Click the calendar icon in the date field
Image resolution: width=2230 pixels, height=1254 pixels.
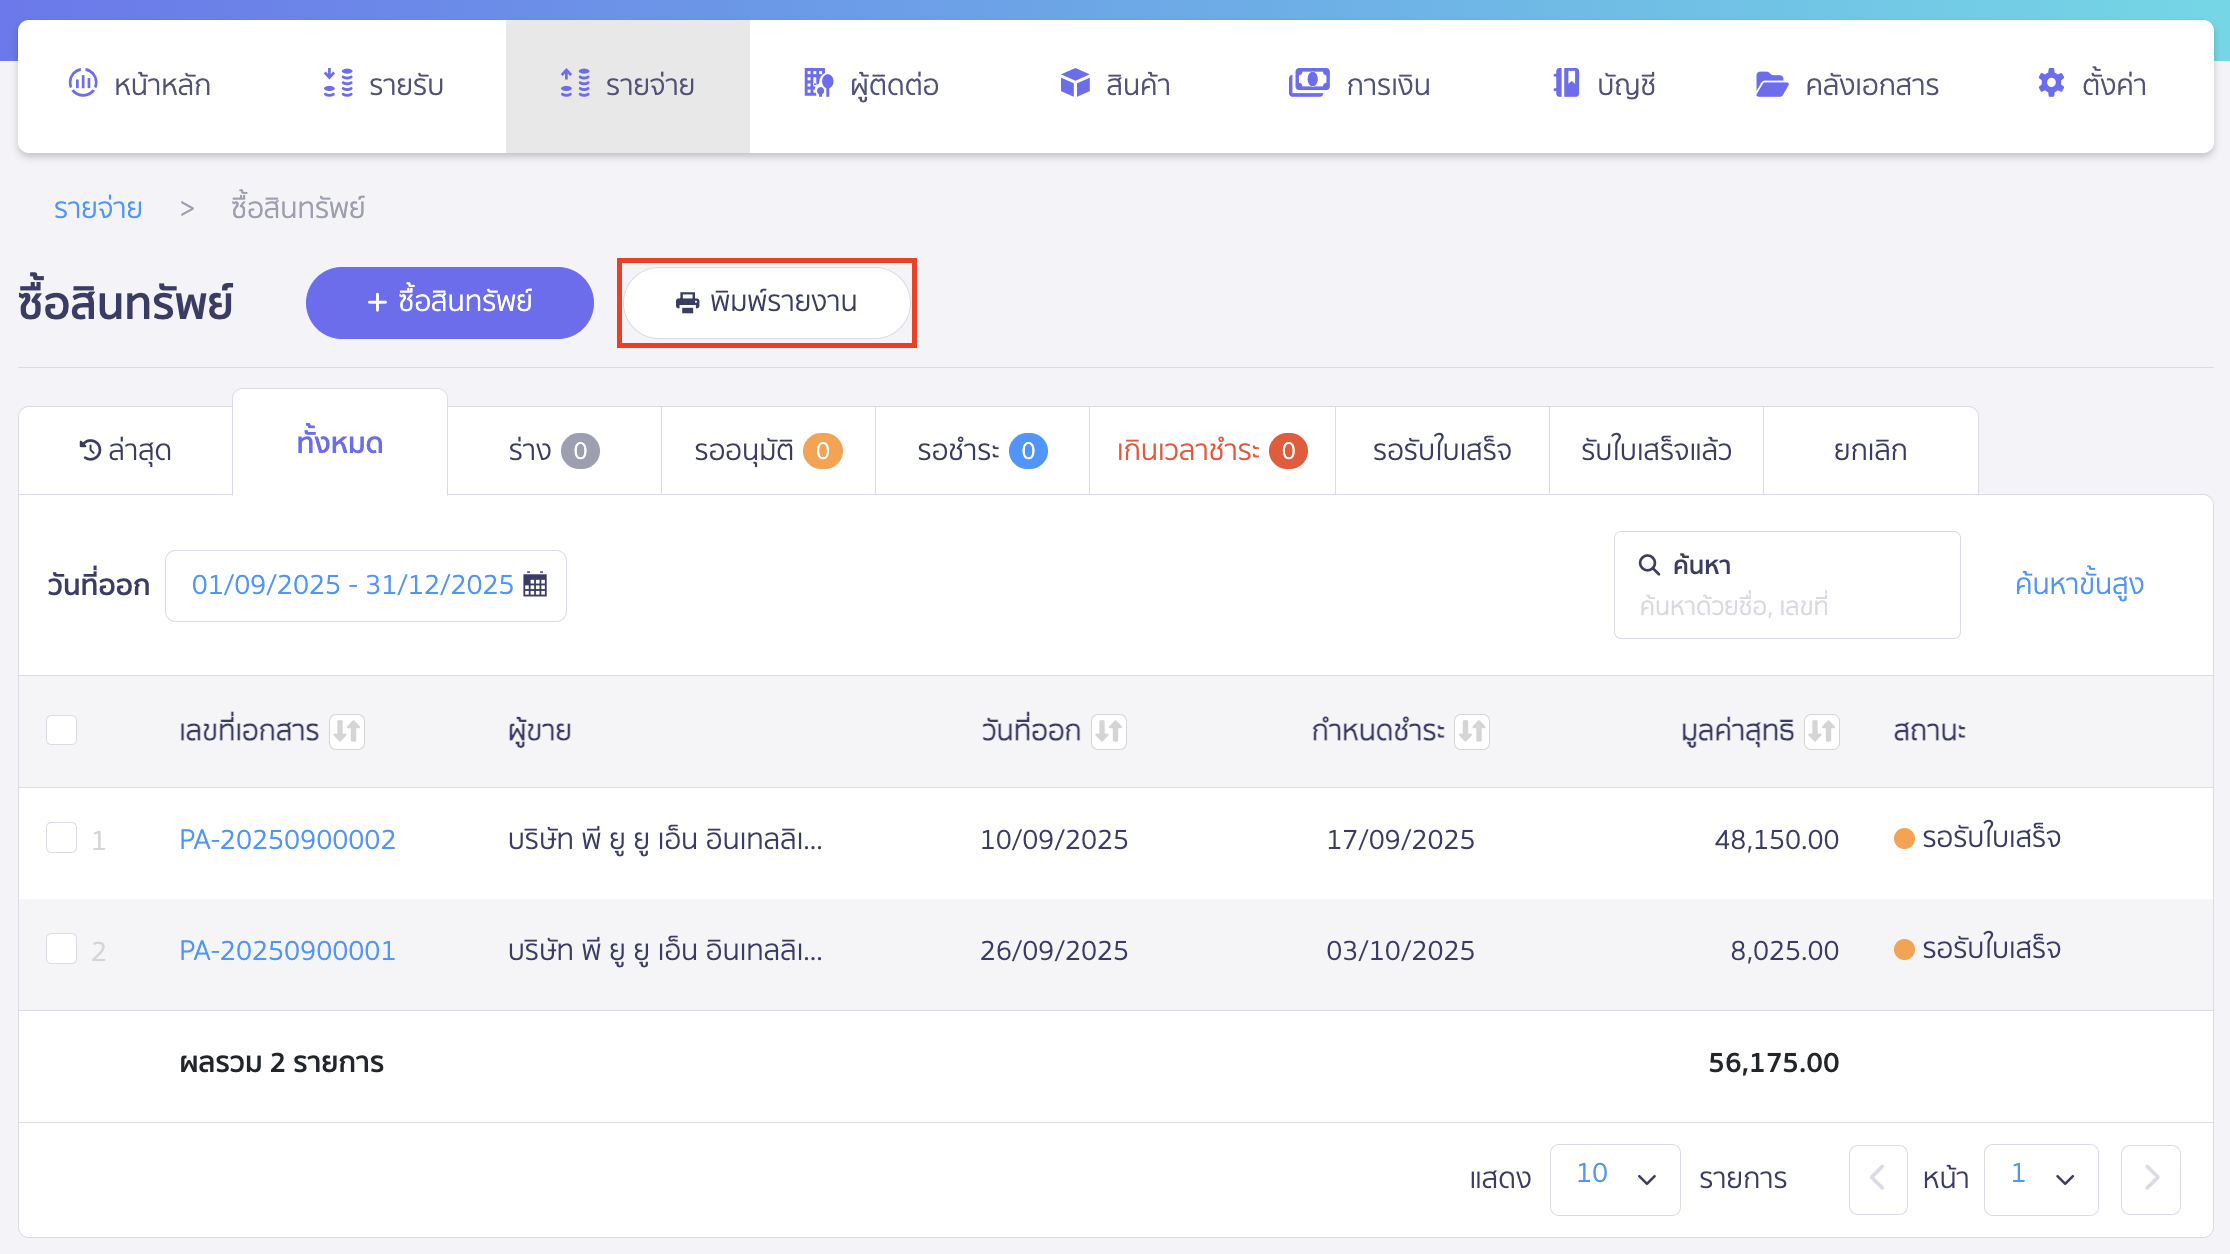click(x=535, y=584)
